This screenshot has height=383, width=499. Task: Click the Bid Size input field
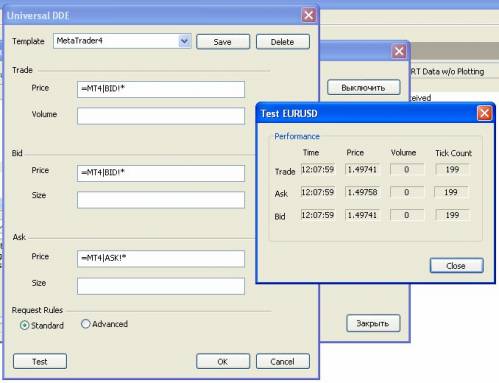coord(161,200)
